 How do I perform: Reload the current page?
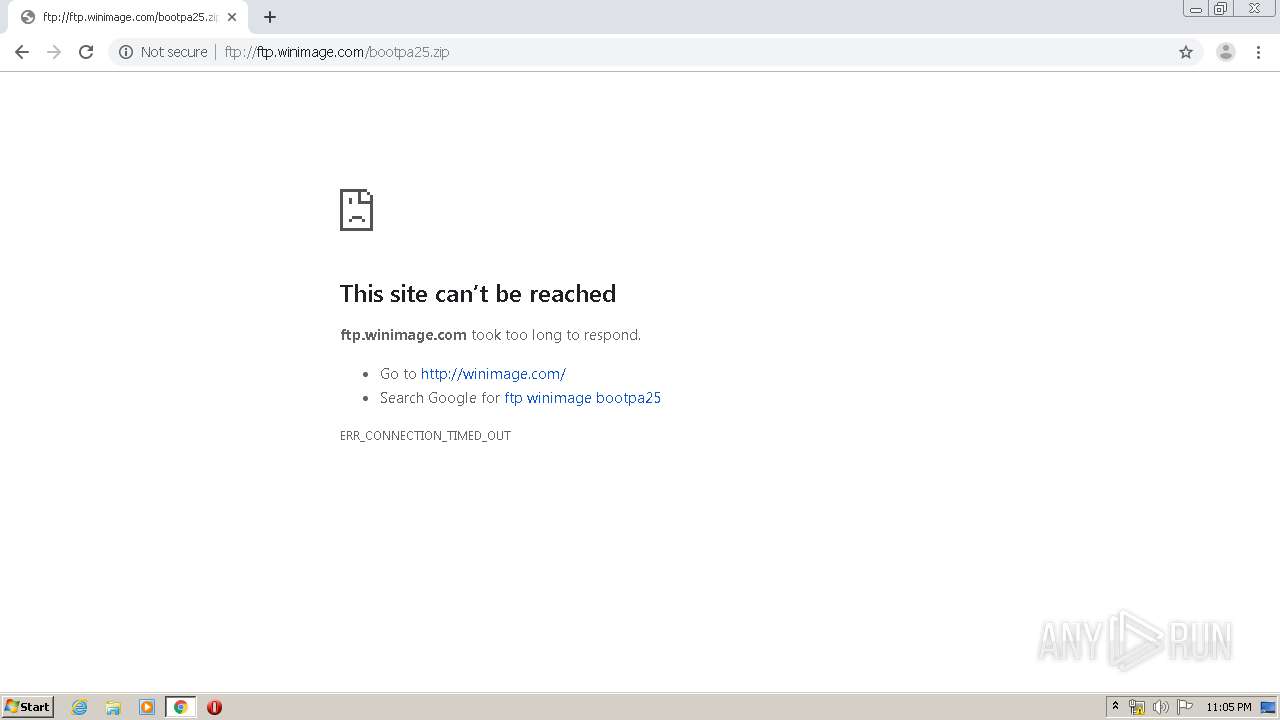point(86,52)
